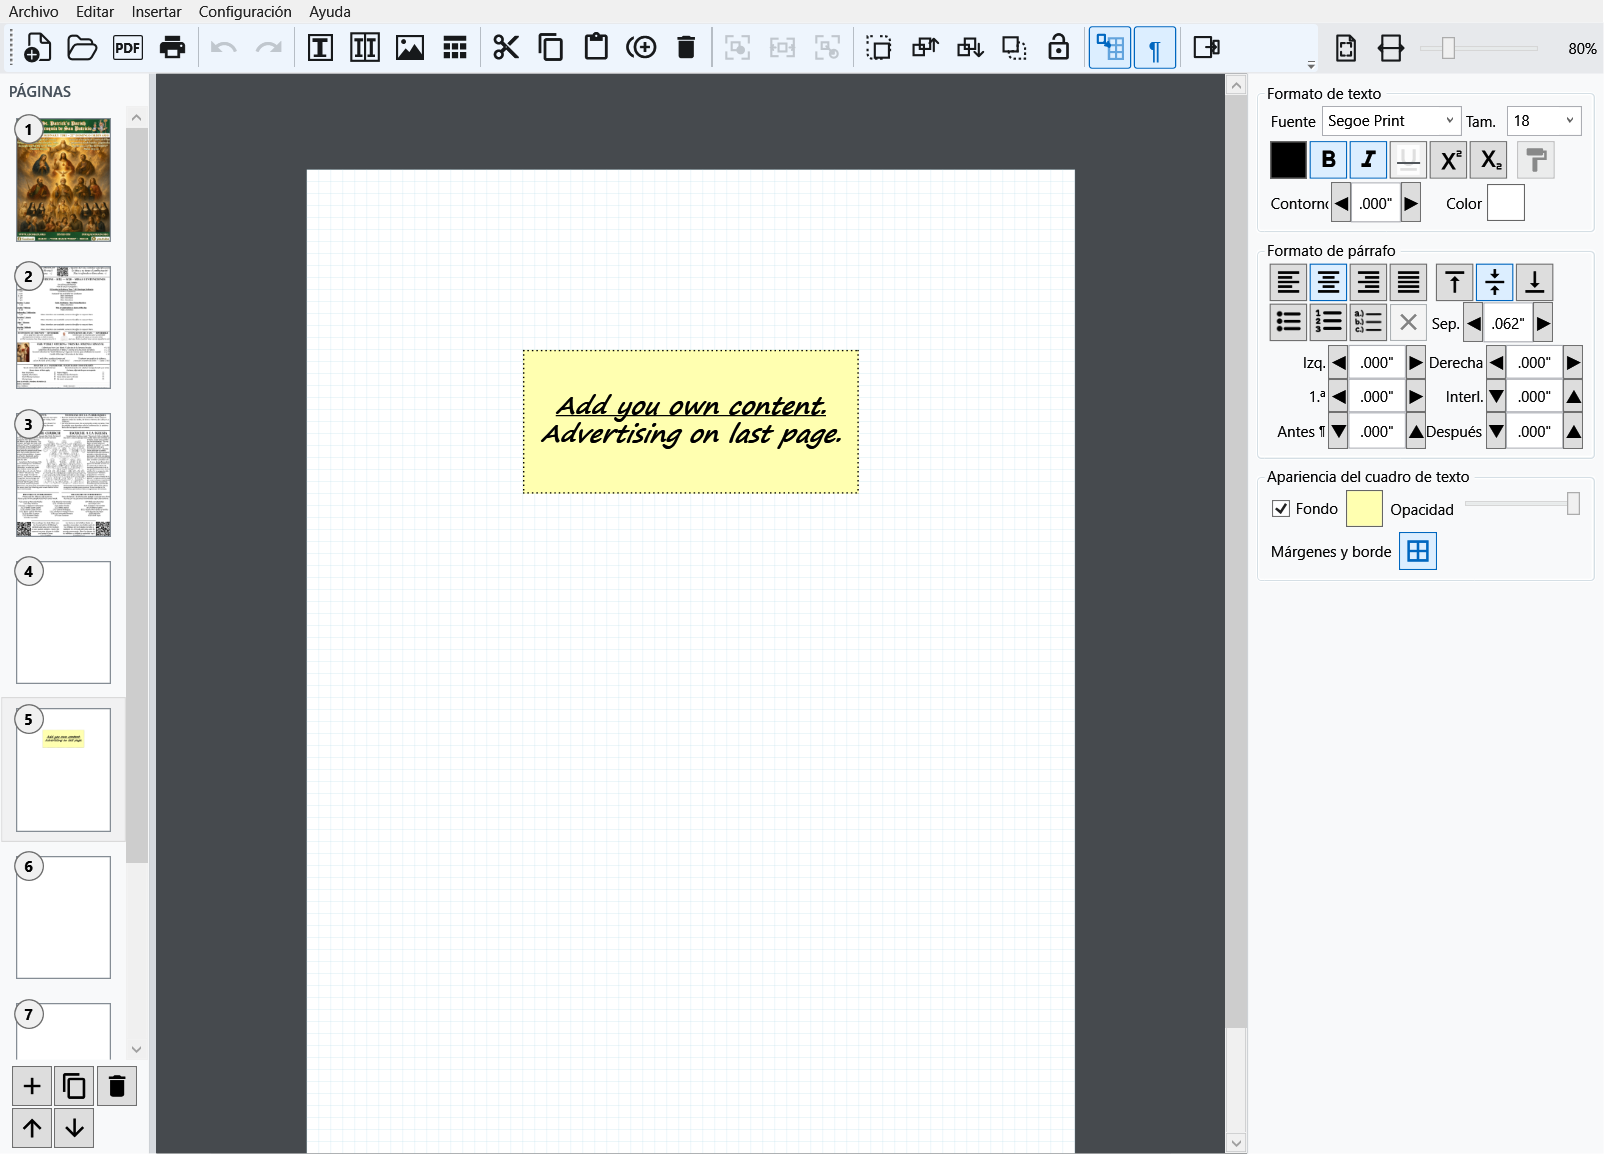Select page 2 thumbnail

click(63, 327)
